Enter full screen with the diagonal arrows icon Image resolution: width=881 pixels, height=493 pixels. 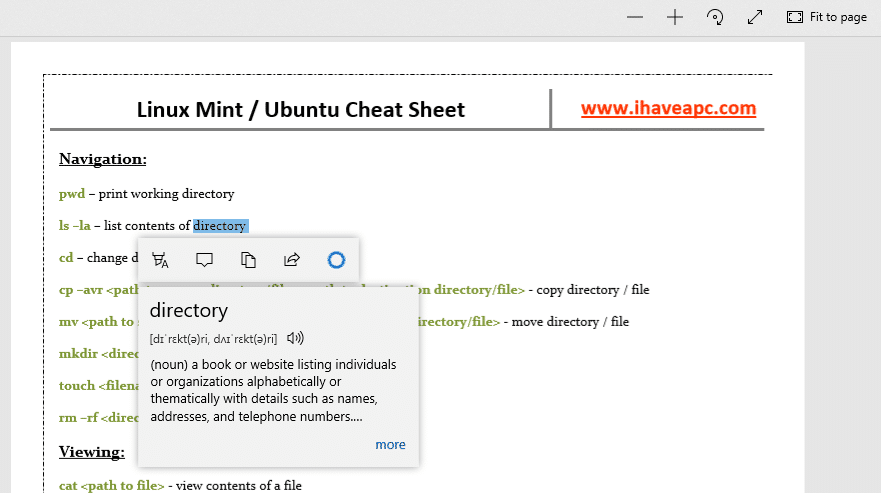pyautogui.click(x=755, y=17)
